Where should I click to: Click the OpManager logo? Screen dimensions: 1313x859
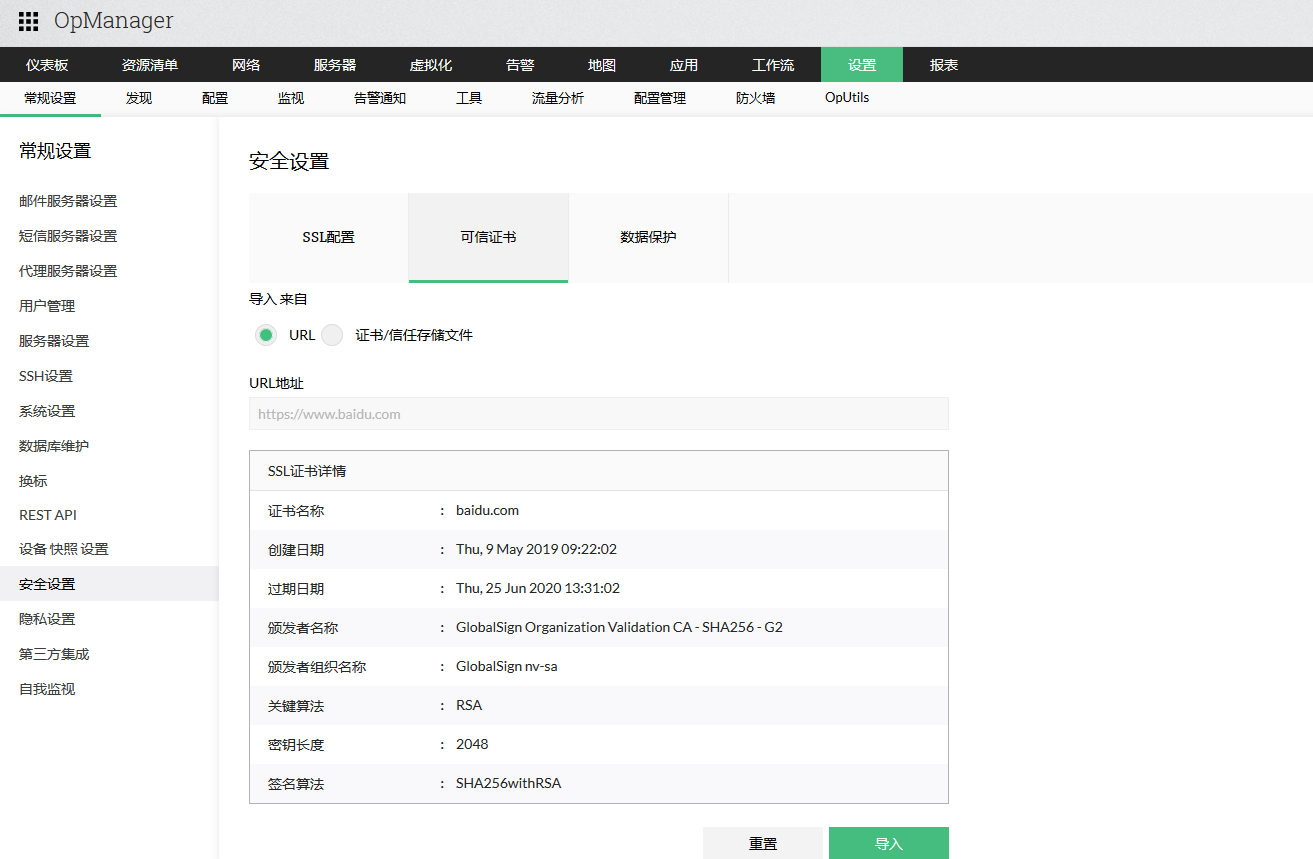(x=112, y=21)
